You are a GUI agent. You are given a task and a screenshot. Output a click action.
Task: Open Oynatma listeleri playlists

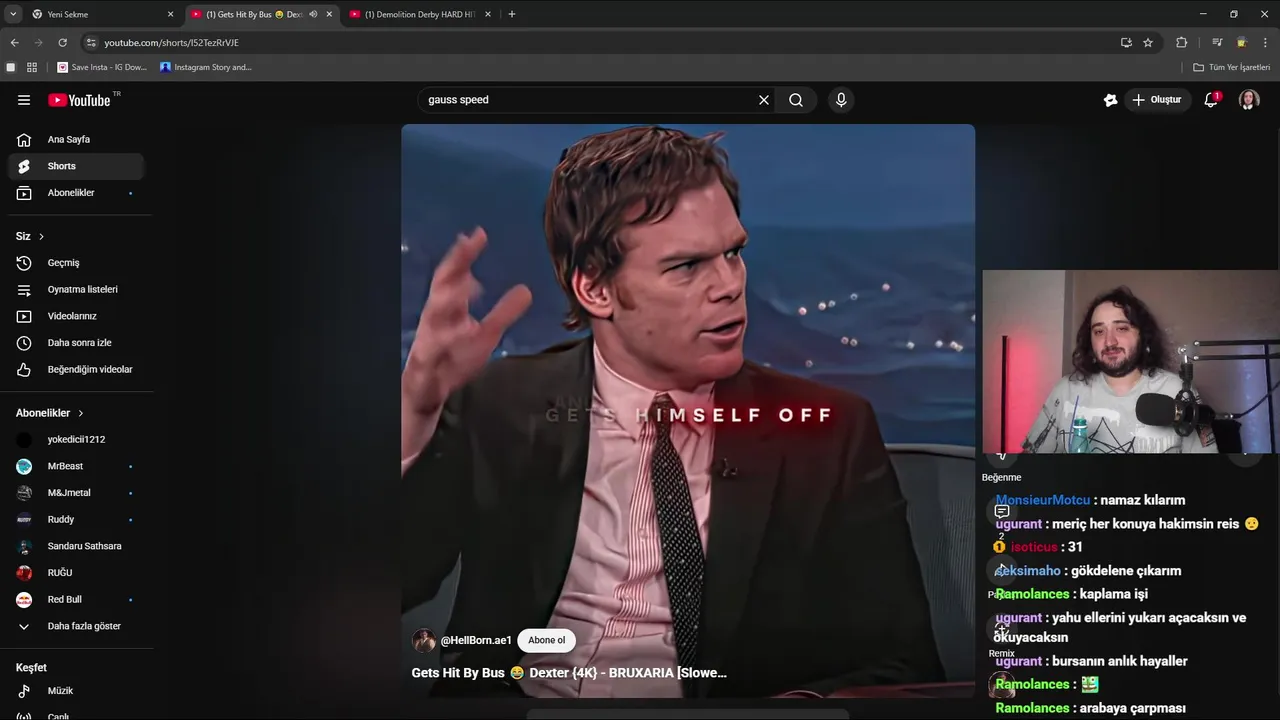[x=76, y=290]
